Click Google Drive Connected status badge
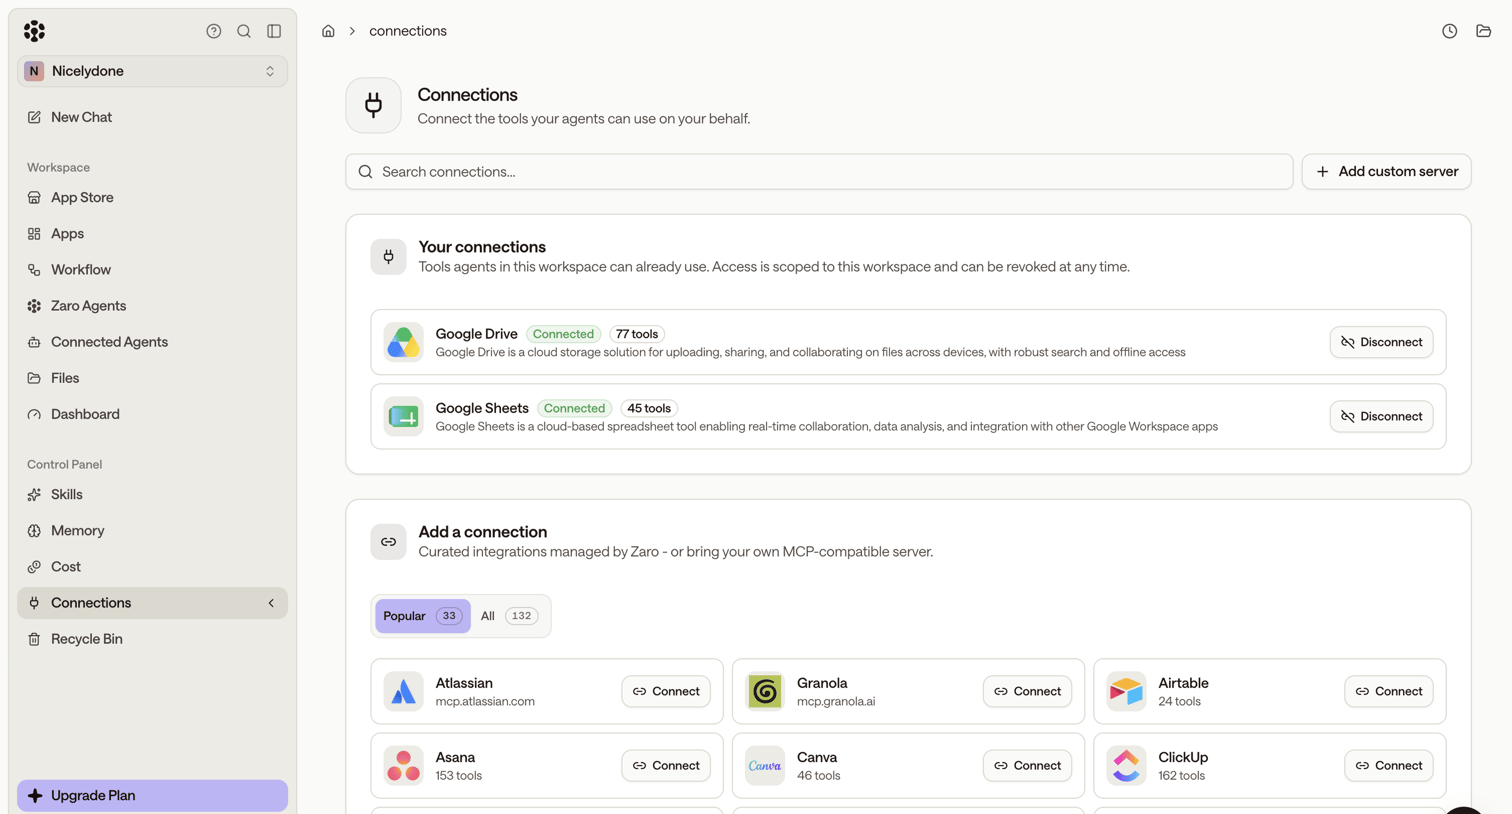This screenshot has height=814, width=1512. tap(563, 334)
